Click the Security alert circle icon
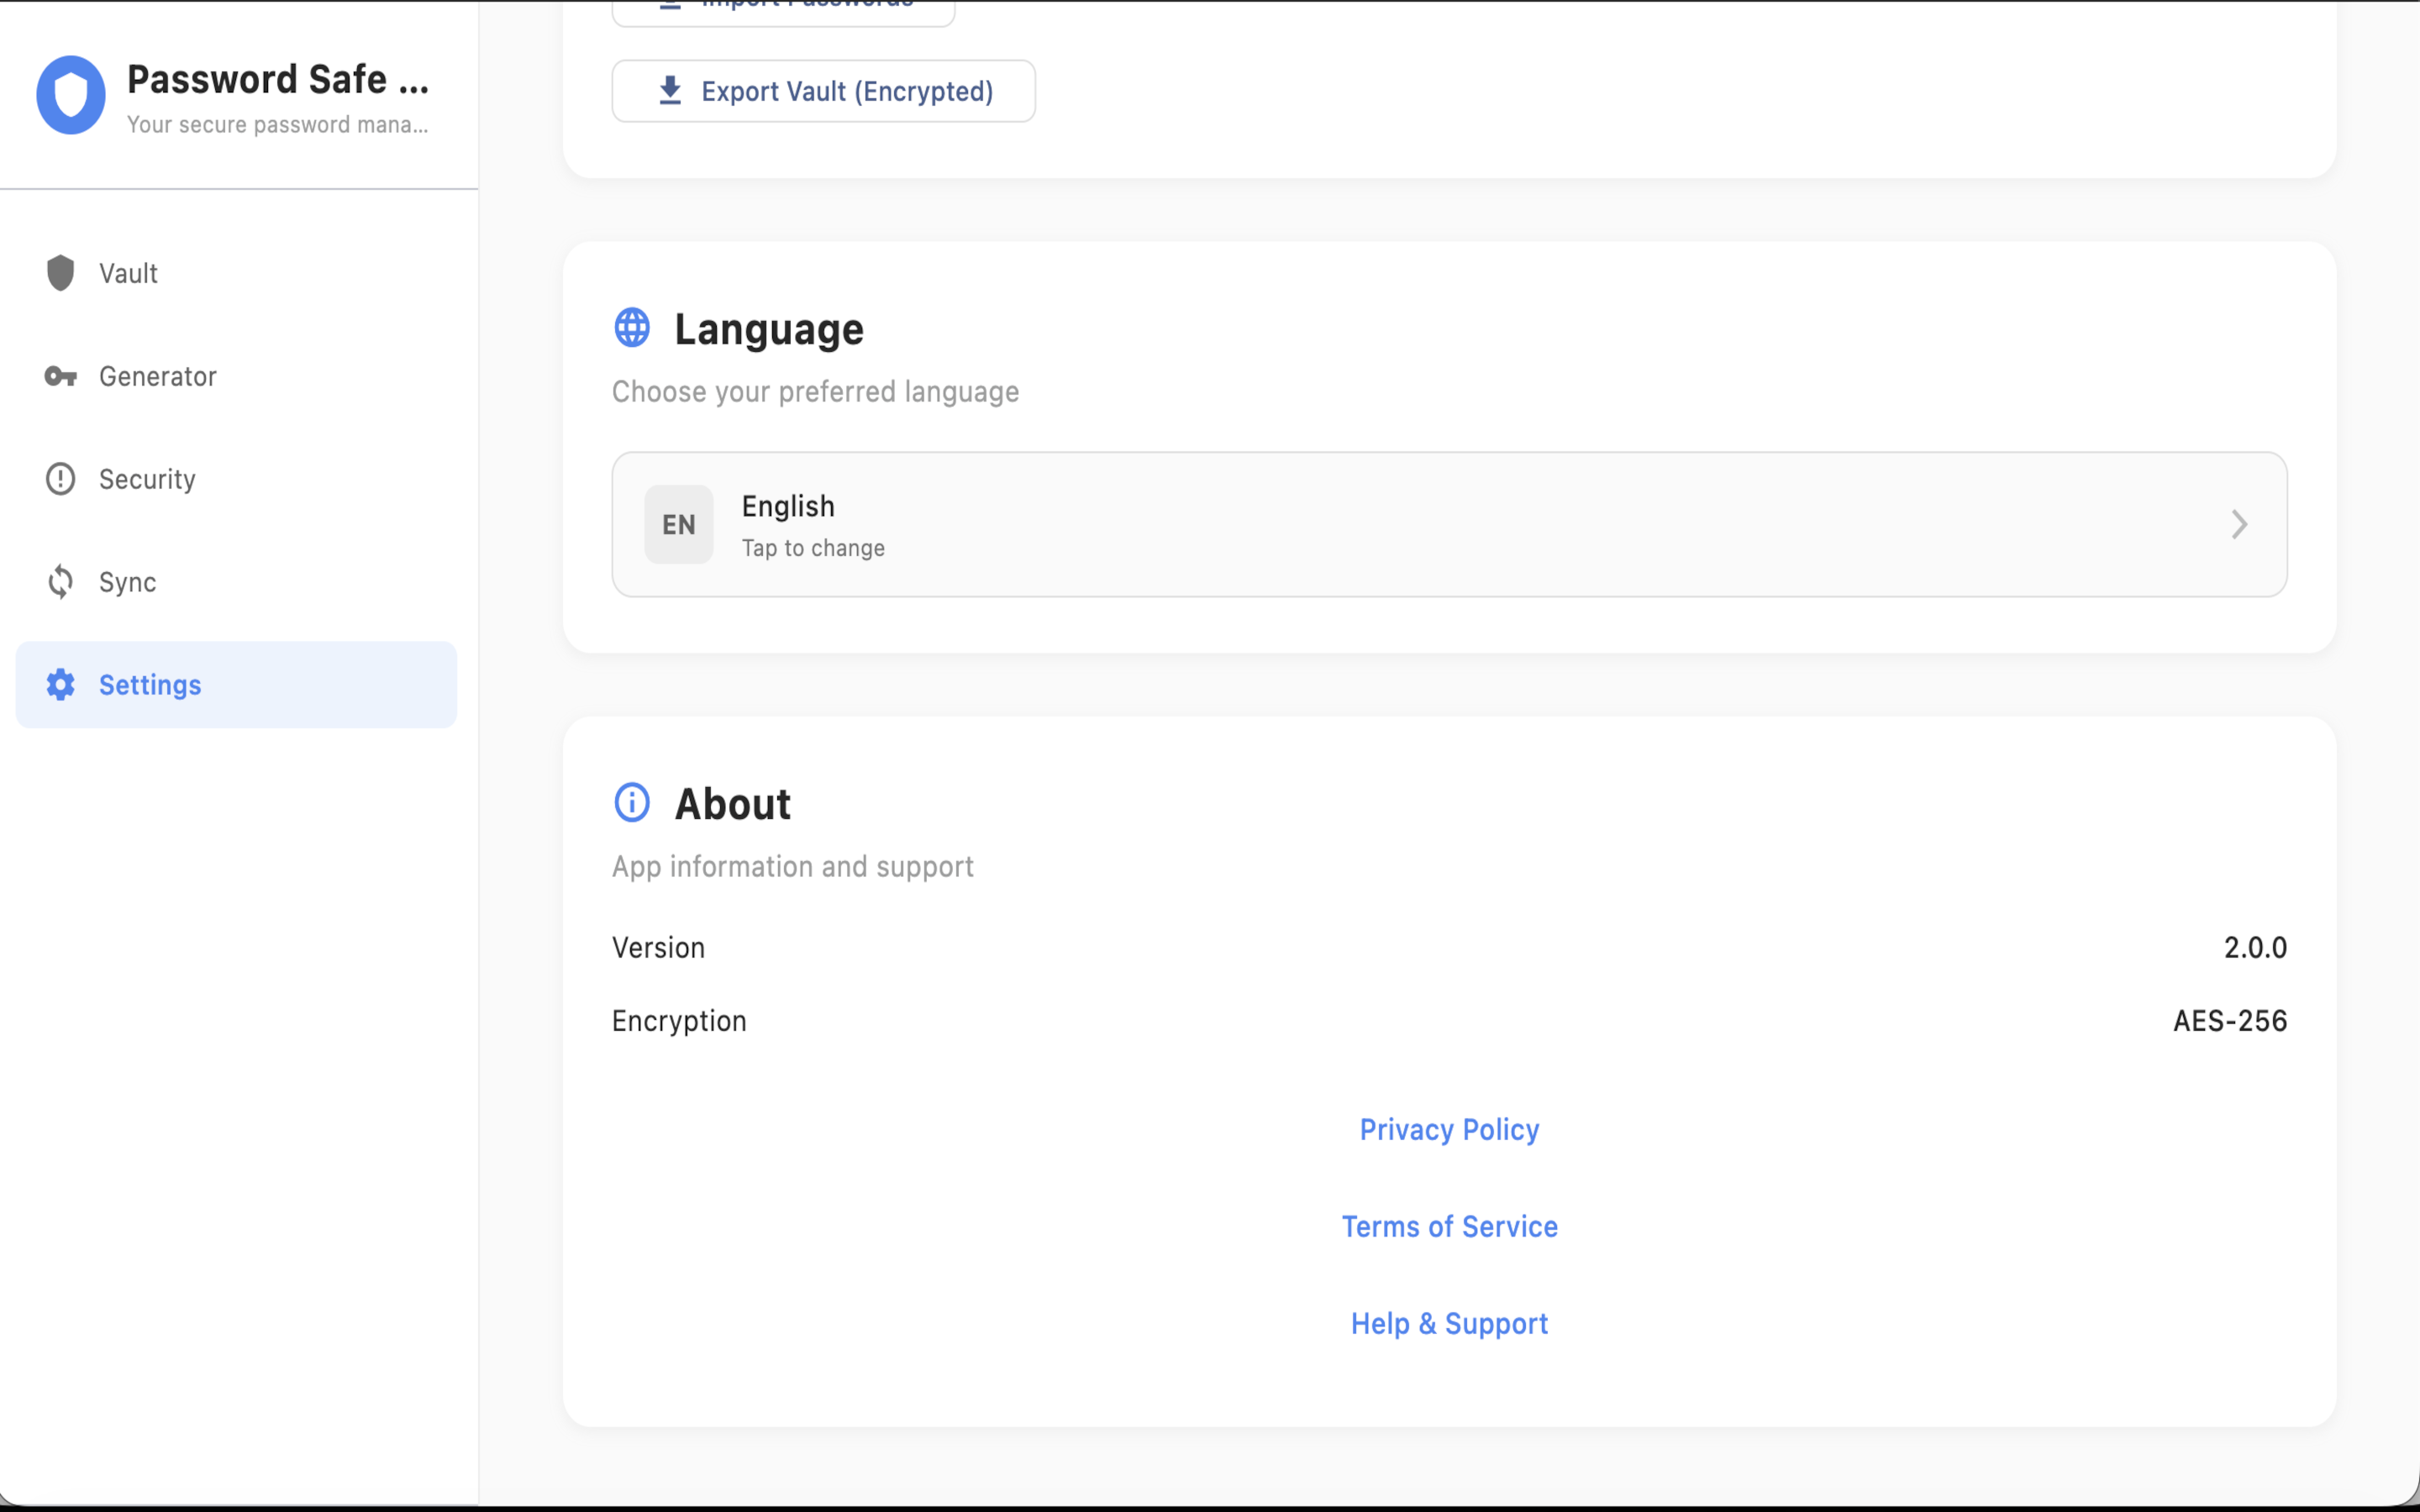 click(x=61, y=479)
